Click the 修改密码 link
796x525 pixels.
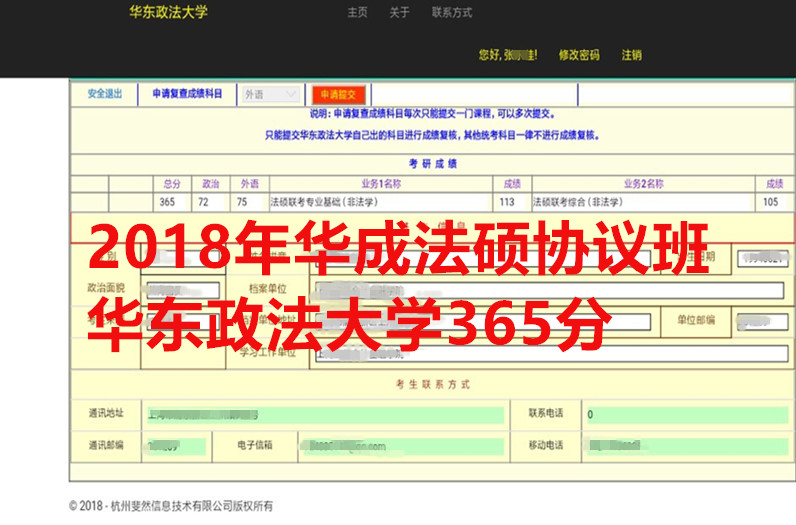pos(579,55)
